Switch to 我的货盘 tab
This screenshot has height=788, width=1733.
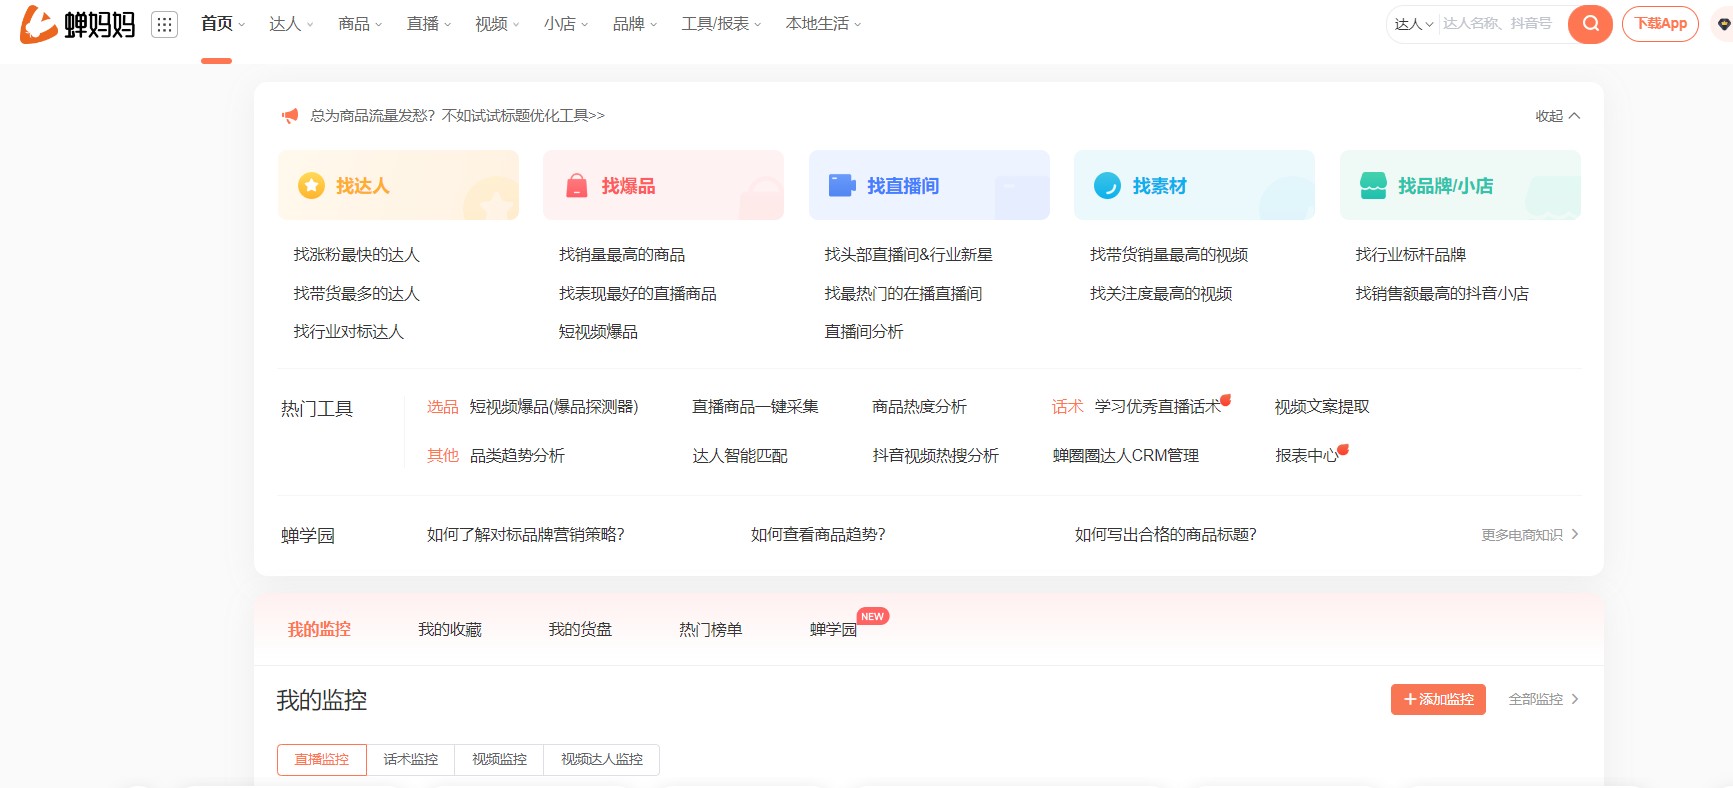580,629
